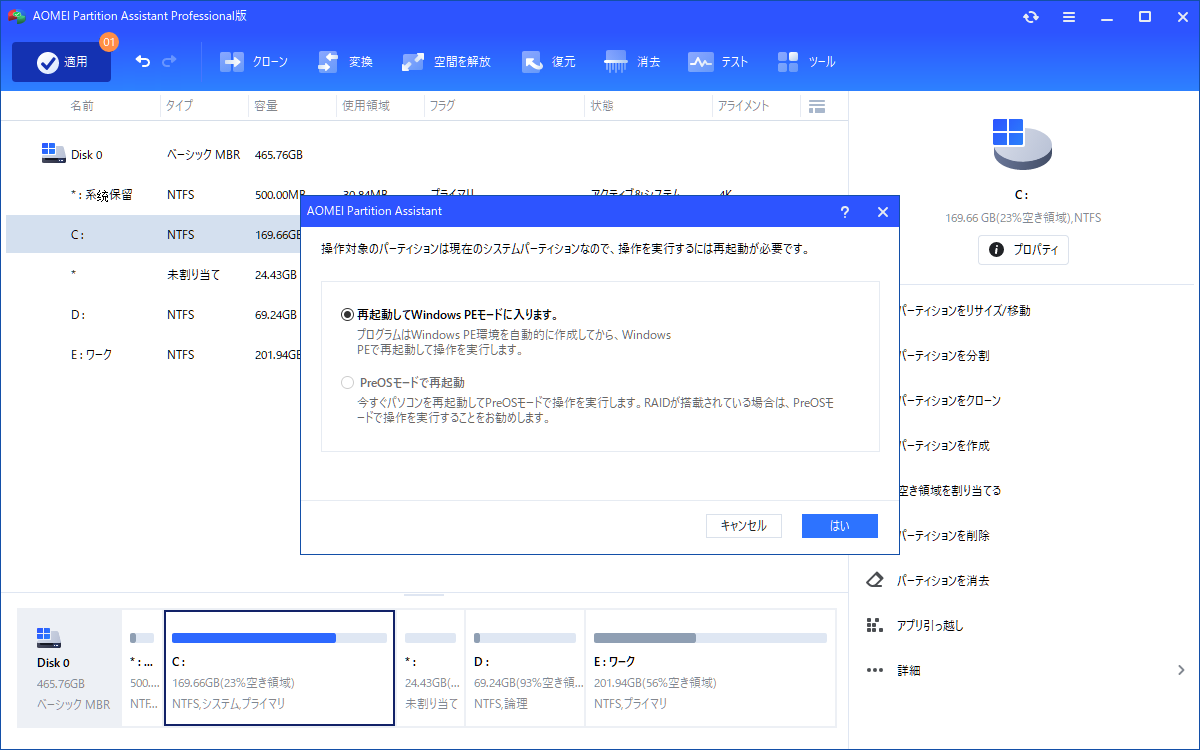
Task: Click パーティションをリサイズ/移動 option
Action: point(965,311)
